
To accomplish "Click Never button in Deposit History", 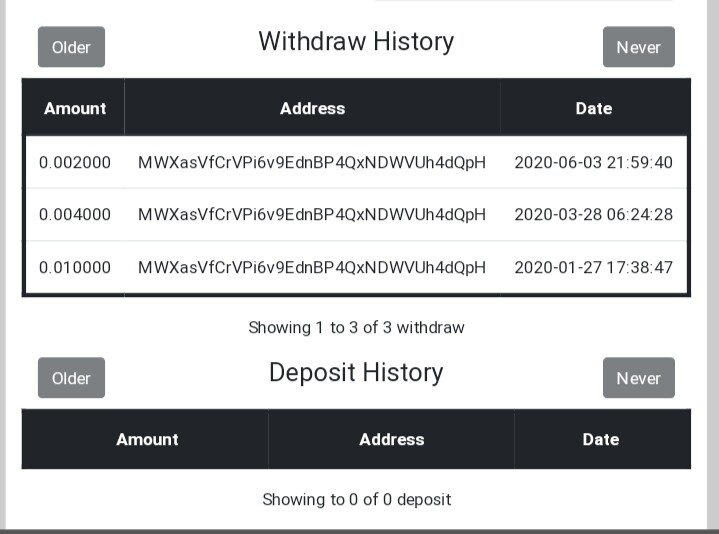I will point(638,378).
